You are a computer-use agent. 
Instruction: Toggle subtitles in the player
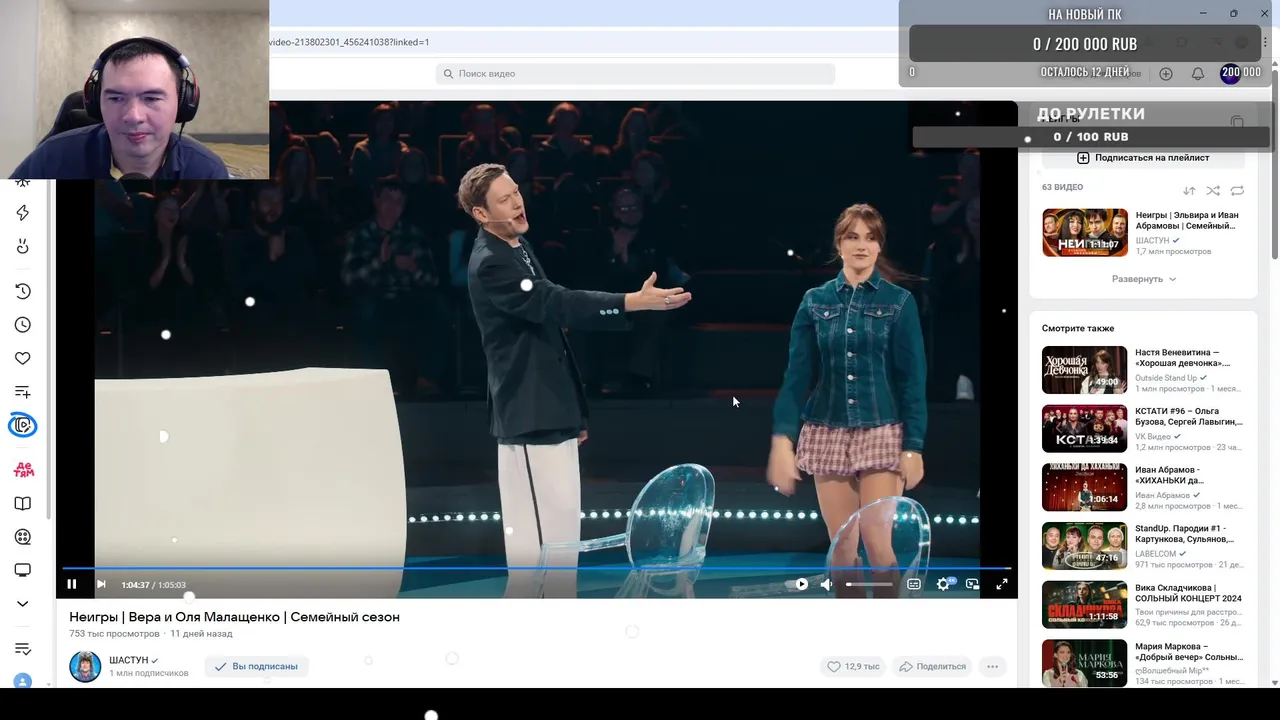(x=914, y=584)
